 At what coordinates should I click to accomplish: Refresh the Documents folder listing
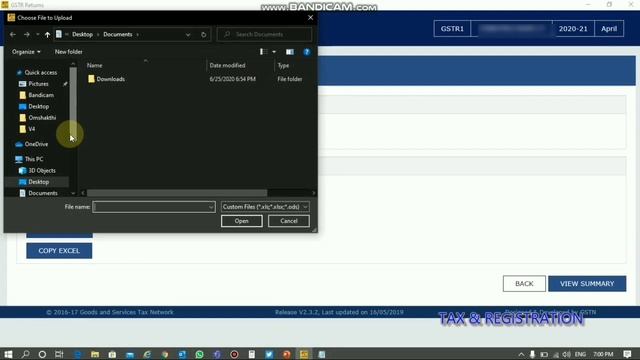[203, 35]
